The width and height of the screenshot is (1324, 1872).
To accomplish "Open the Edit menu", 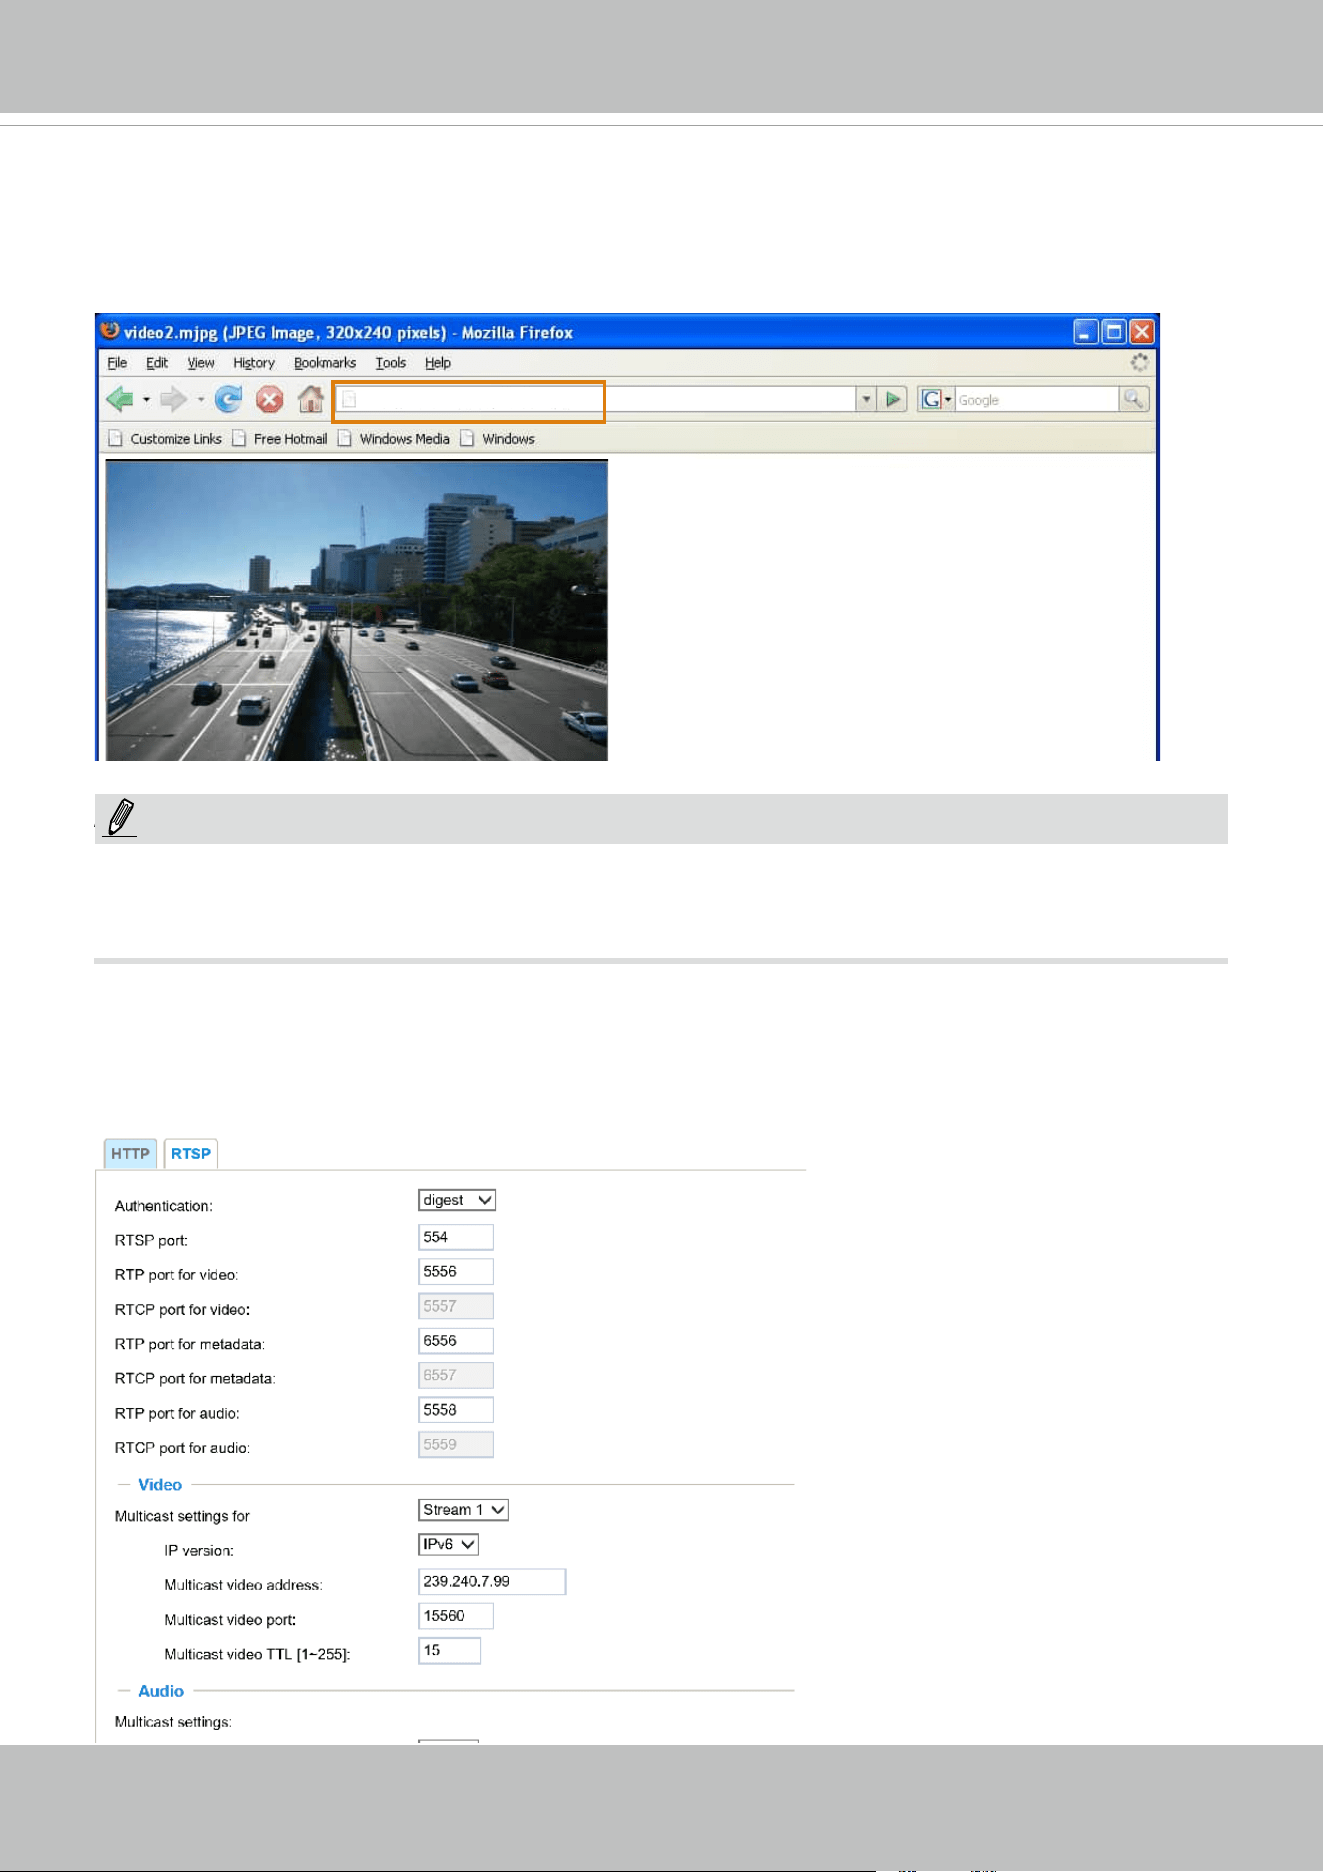I will tap(157, 363).
